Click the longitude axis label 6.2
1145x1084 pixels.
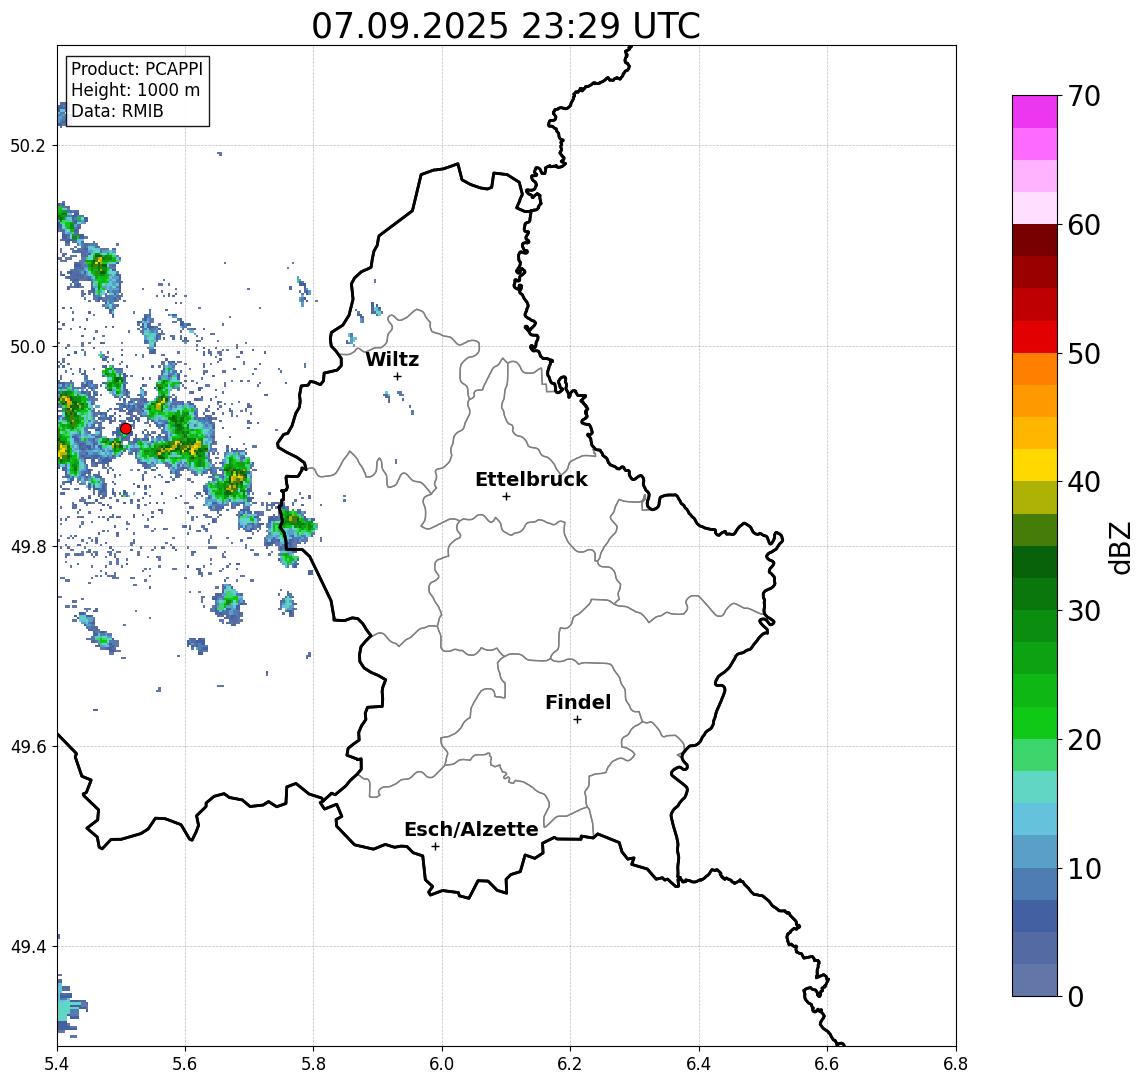click(x=570, y=1064)
